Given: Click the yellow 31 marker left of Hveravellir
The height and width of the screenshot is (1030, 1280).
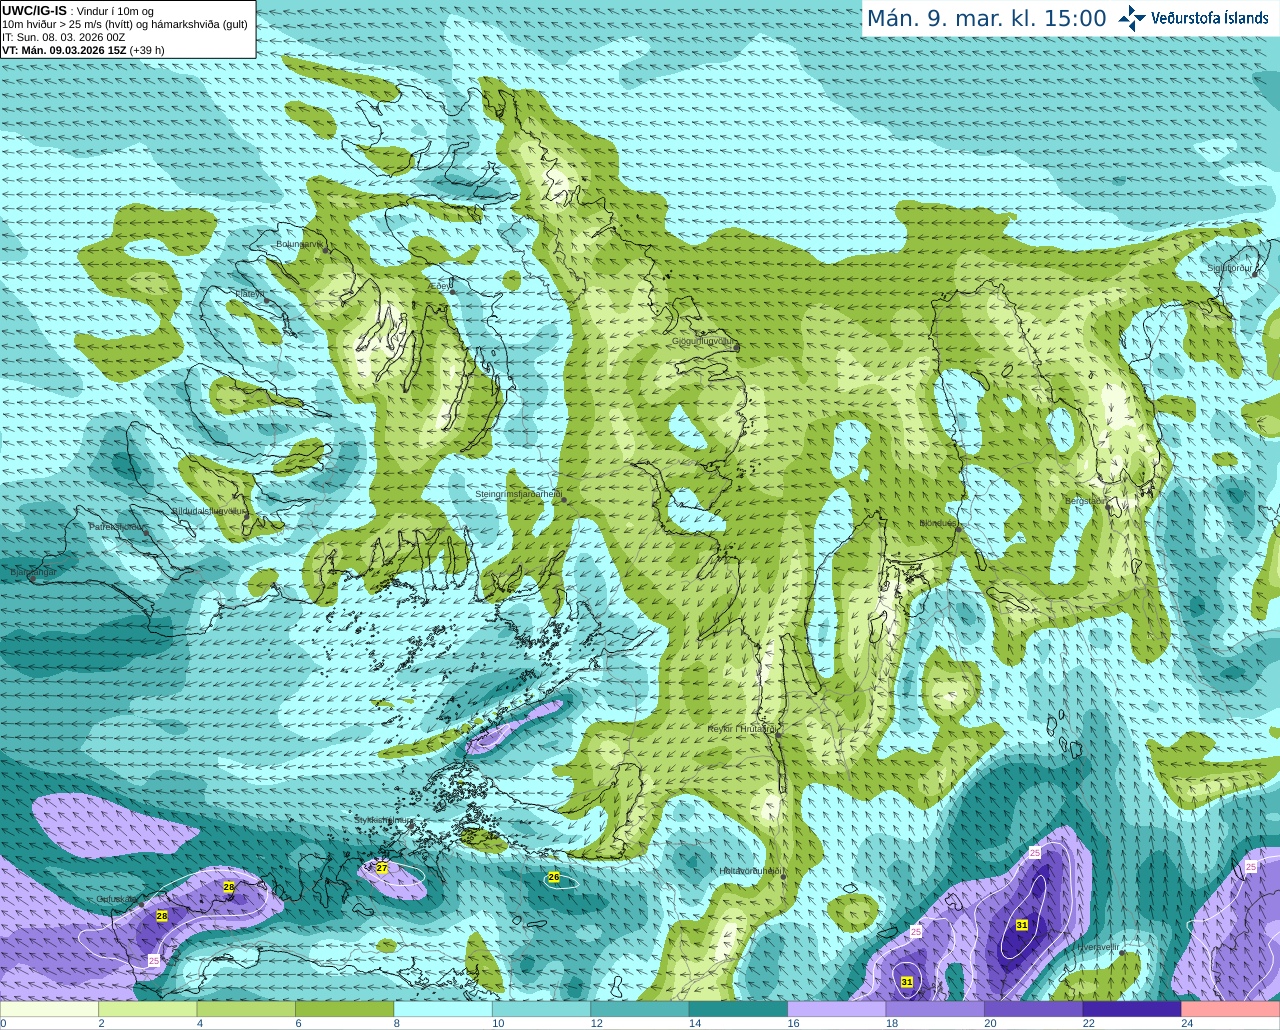Looking at the screenshot, I should [1021, 925].
